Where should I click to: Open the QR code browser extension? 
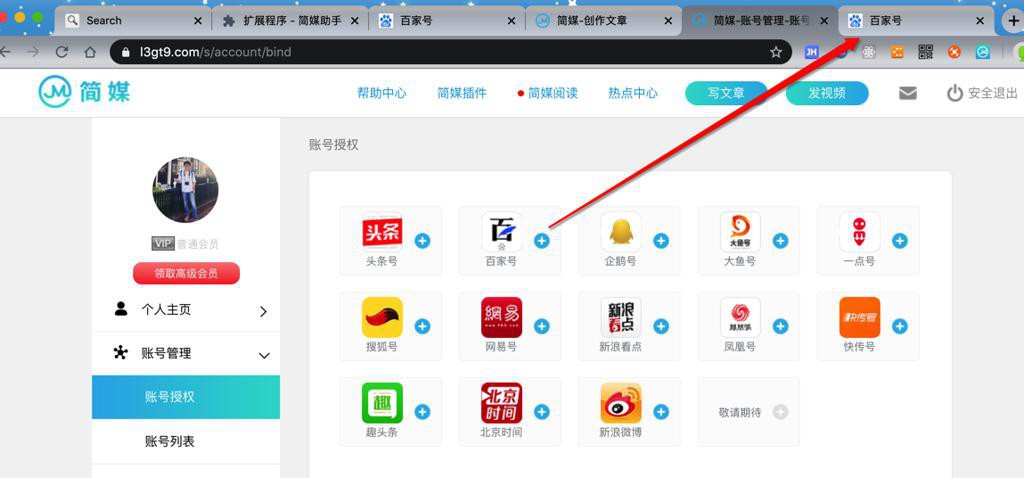[925, 52]
